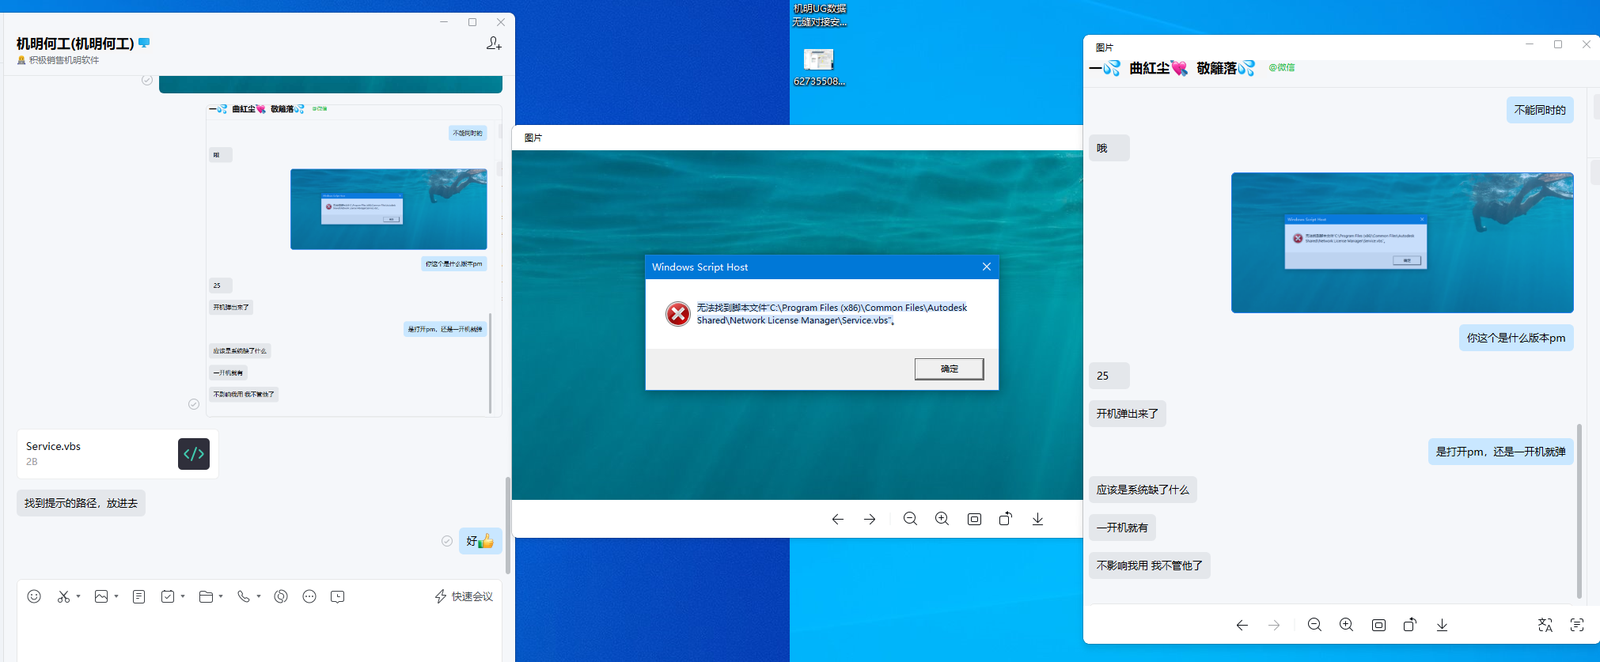
Task: Show actual size in right image viewer
Action: tap(1378, 625)
